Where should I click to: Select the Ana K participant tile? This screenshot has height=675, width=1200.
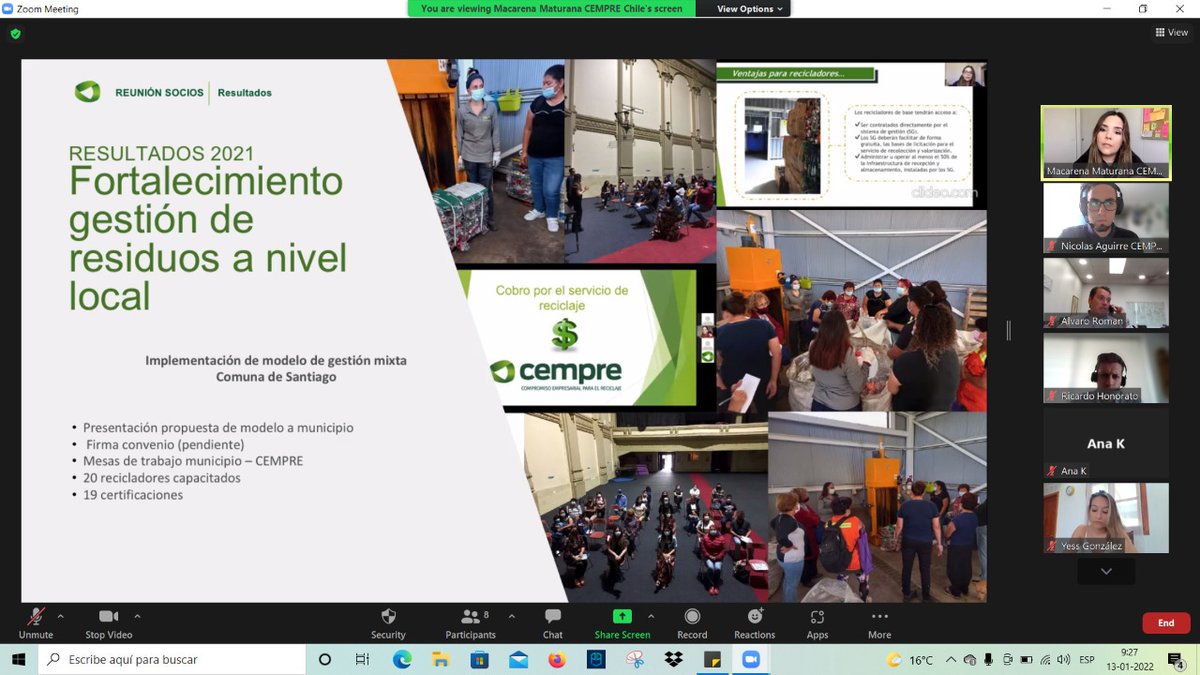tap(1106, 443)
